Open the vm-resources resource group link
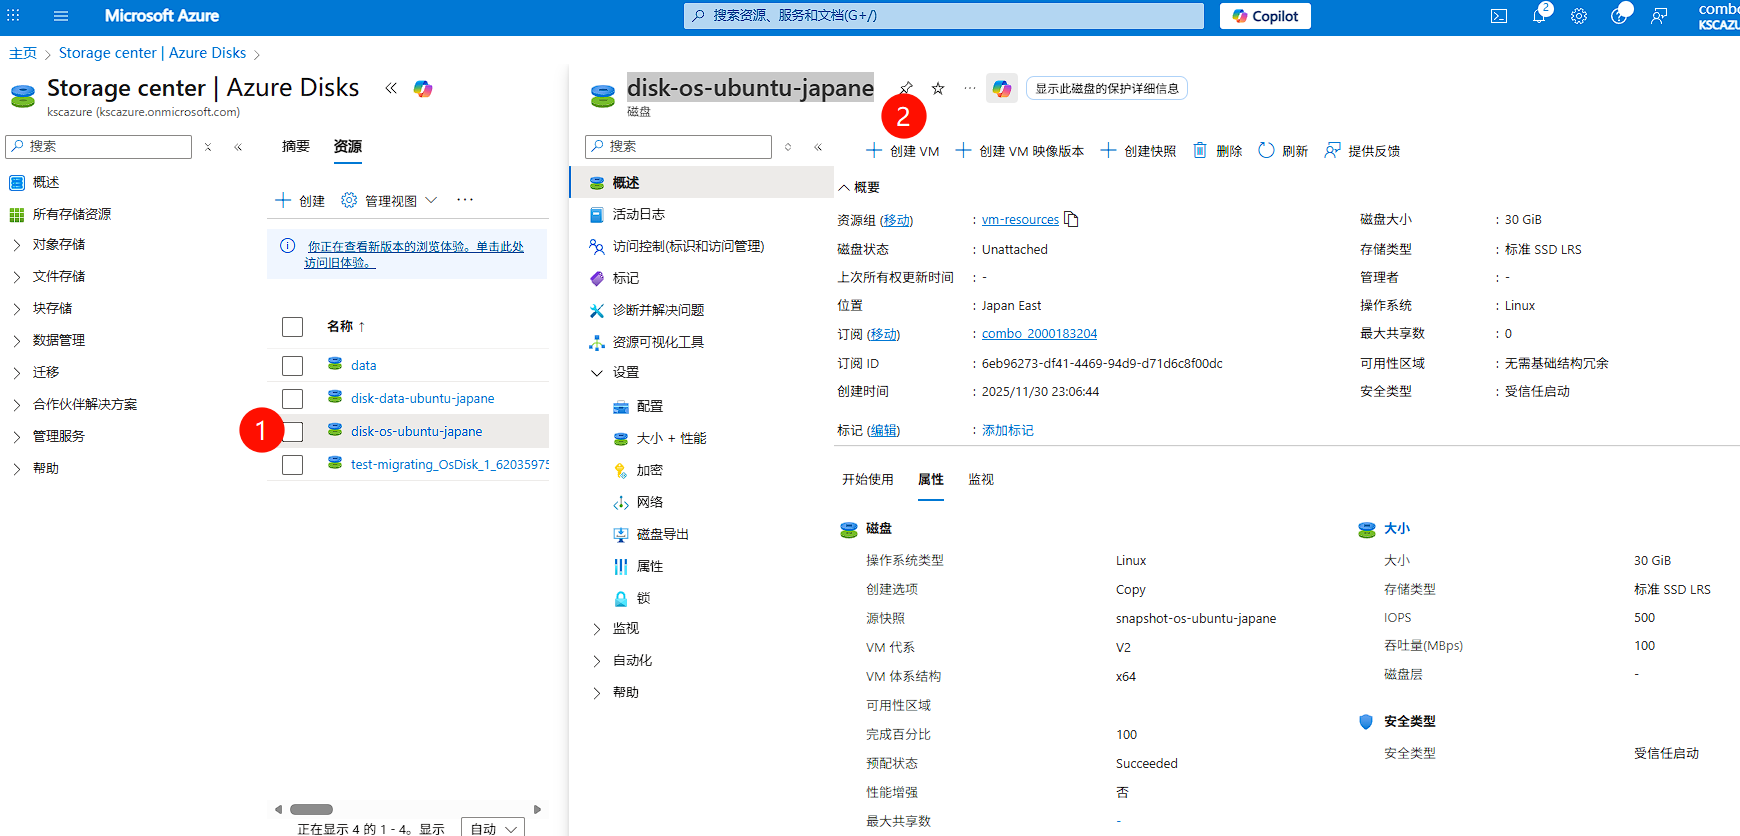This screenshot has width=1740, height=836. tap(1019, 220)
